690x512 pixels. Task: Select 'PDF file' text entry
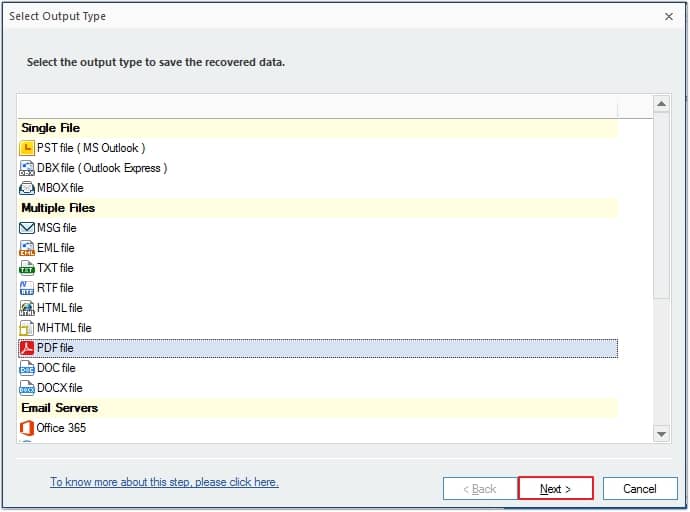[x=55, y=348]
